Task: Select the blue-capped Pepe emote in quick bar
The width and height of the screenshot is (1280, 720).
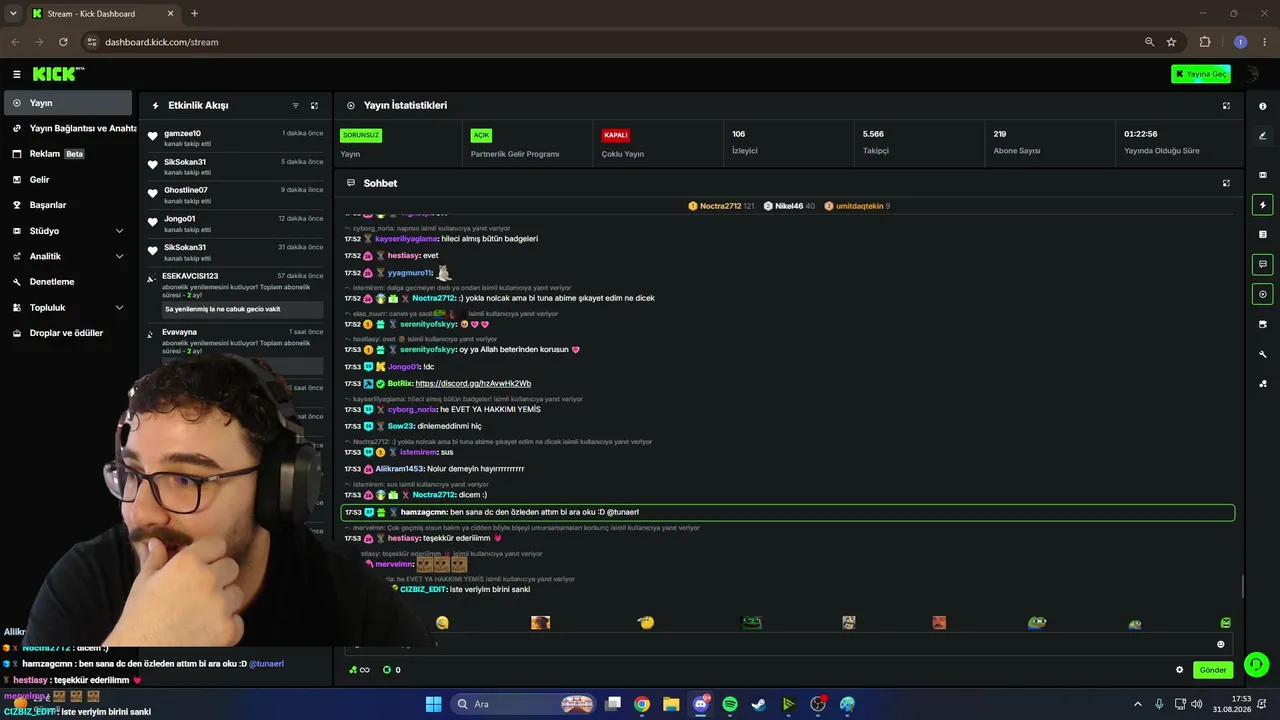Action: tap(1037, 623)
